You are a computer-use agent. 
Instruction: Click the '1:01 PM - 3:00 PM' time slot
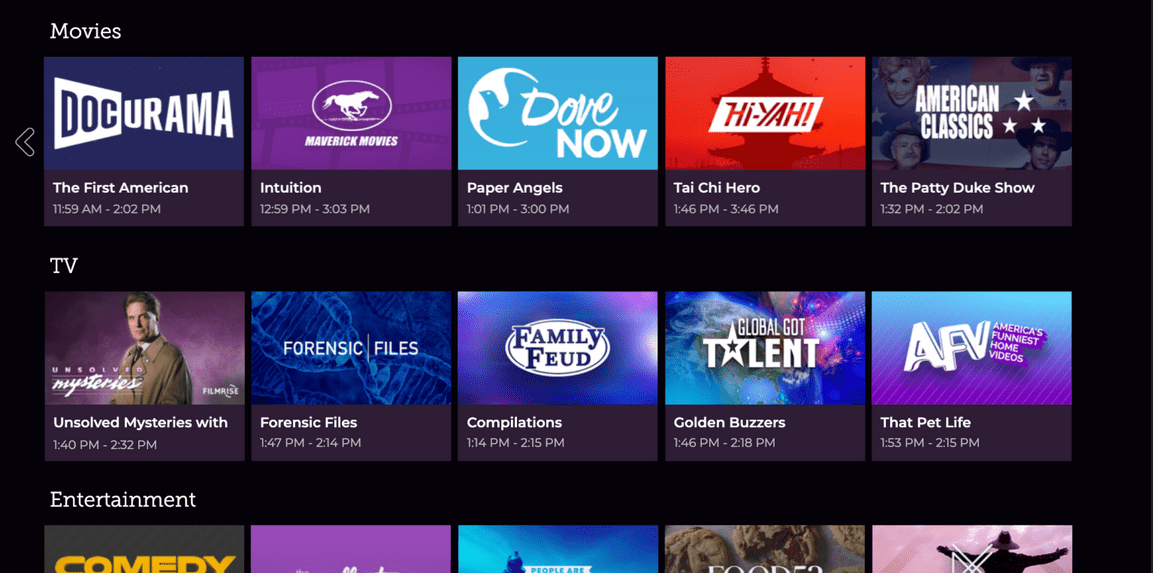[518, 210]
